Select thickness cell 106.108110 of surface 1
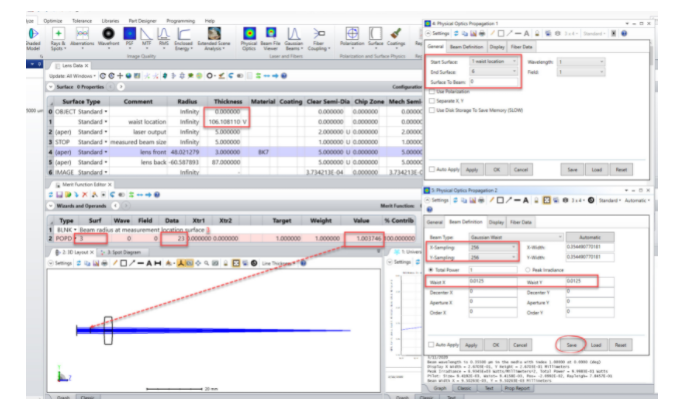674x410 pixels. pyautogui.click(x=228, y=122)
